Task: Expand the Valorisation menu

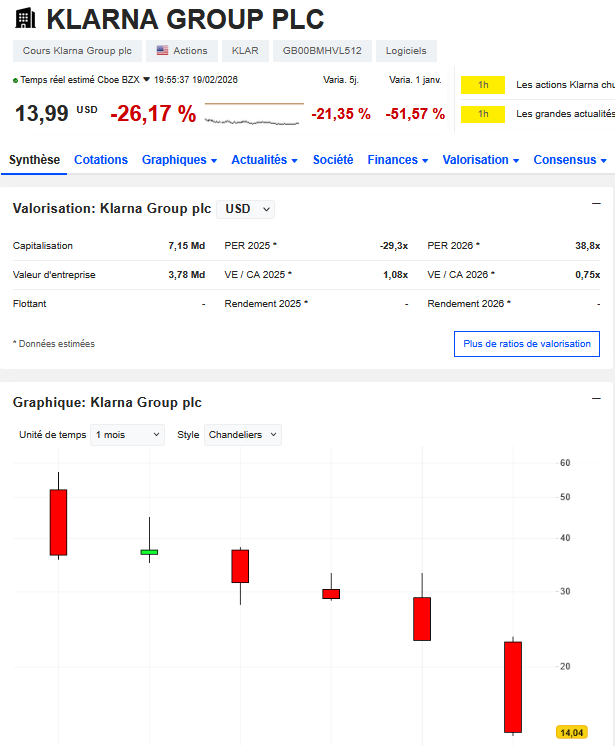Action: tap(480, 160)
